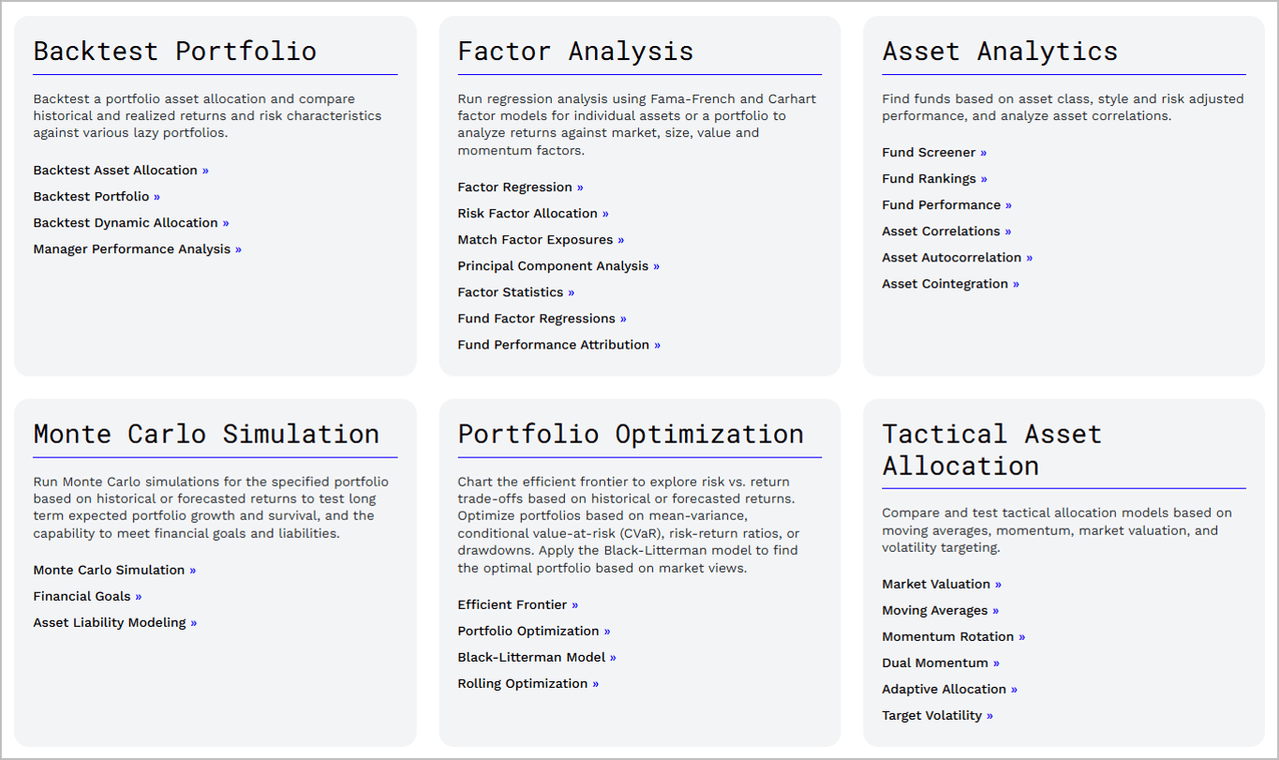The width and height of the screenshot is (1279, 760).
Task: Go to Fund Performance Attribution
Action: (559, 344)
